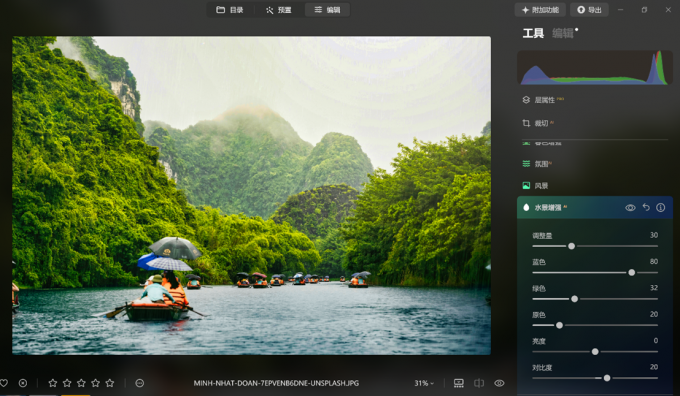Click the file name MINH-NHAT-DOAN-7EPVENB6DNE-UNSPLASH.JPG
680x396 pixels.
(x=276, y=383)
